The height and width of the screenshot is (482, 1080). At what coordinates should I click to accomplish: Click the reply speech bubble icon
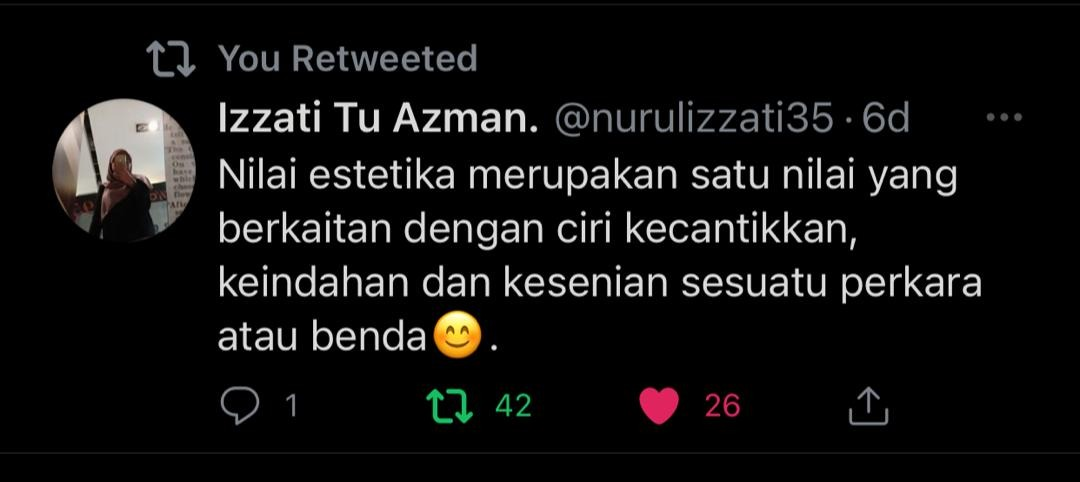point(240,406)
